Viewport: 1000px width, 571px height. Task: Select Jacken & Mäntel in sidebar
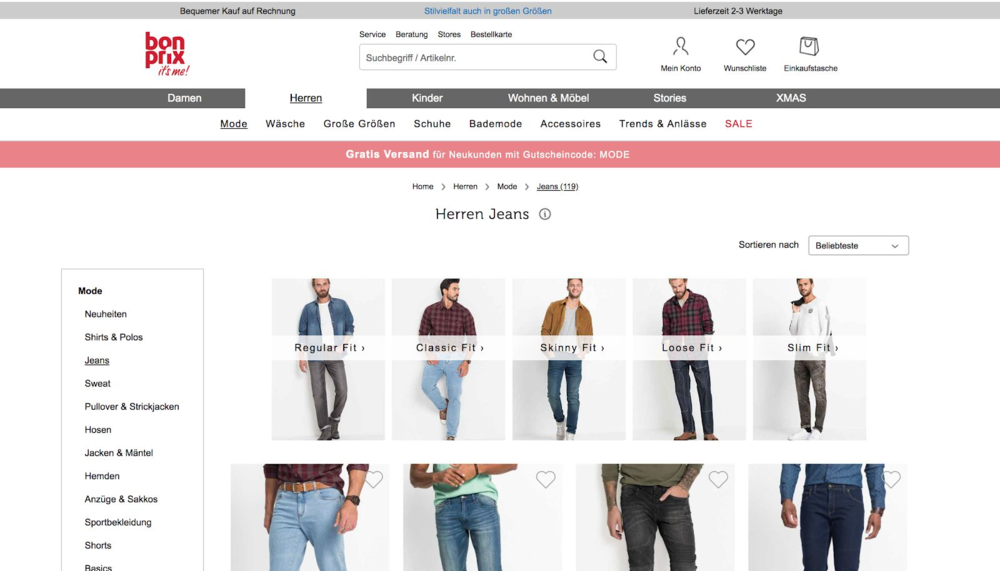pos(119,453)
